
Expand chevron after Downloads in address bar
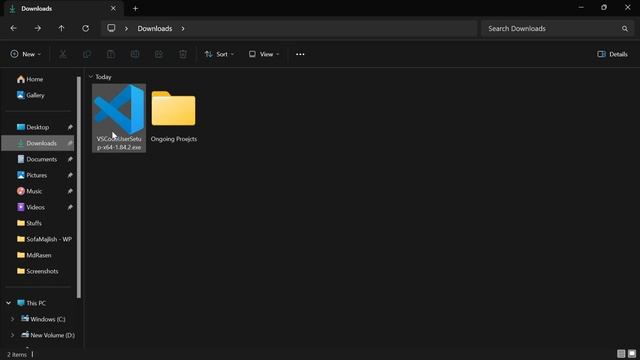pyautogui.click(x=183, y=29)
